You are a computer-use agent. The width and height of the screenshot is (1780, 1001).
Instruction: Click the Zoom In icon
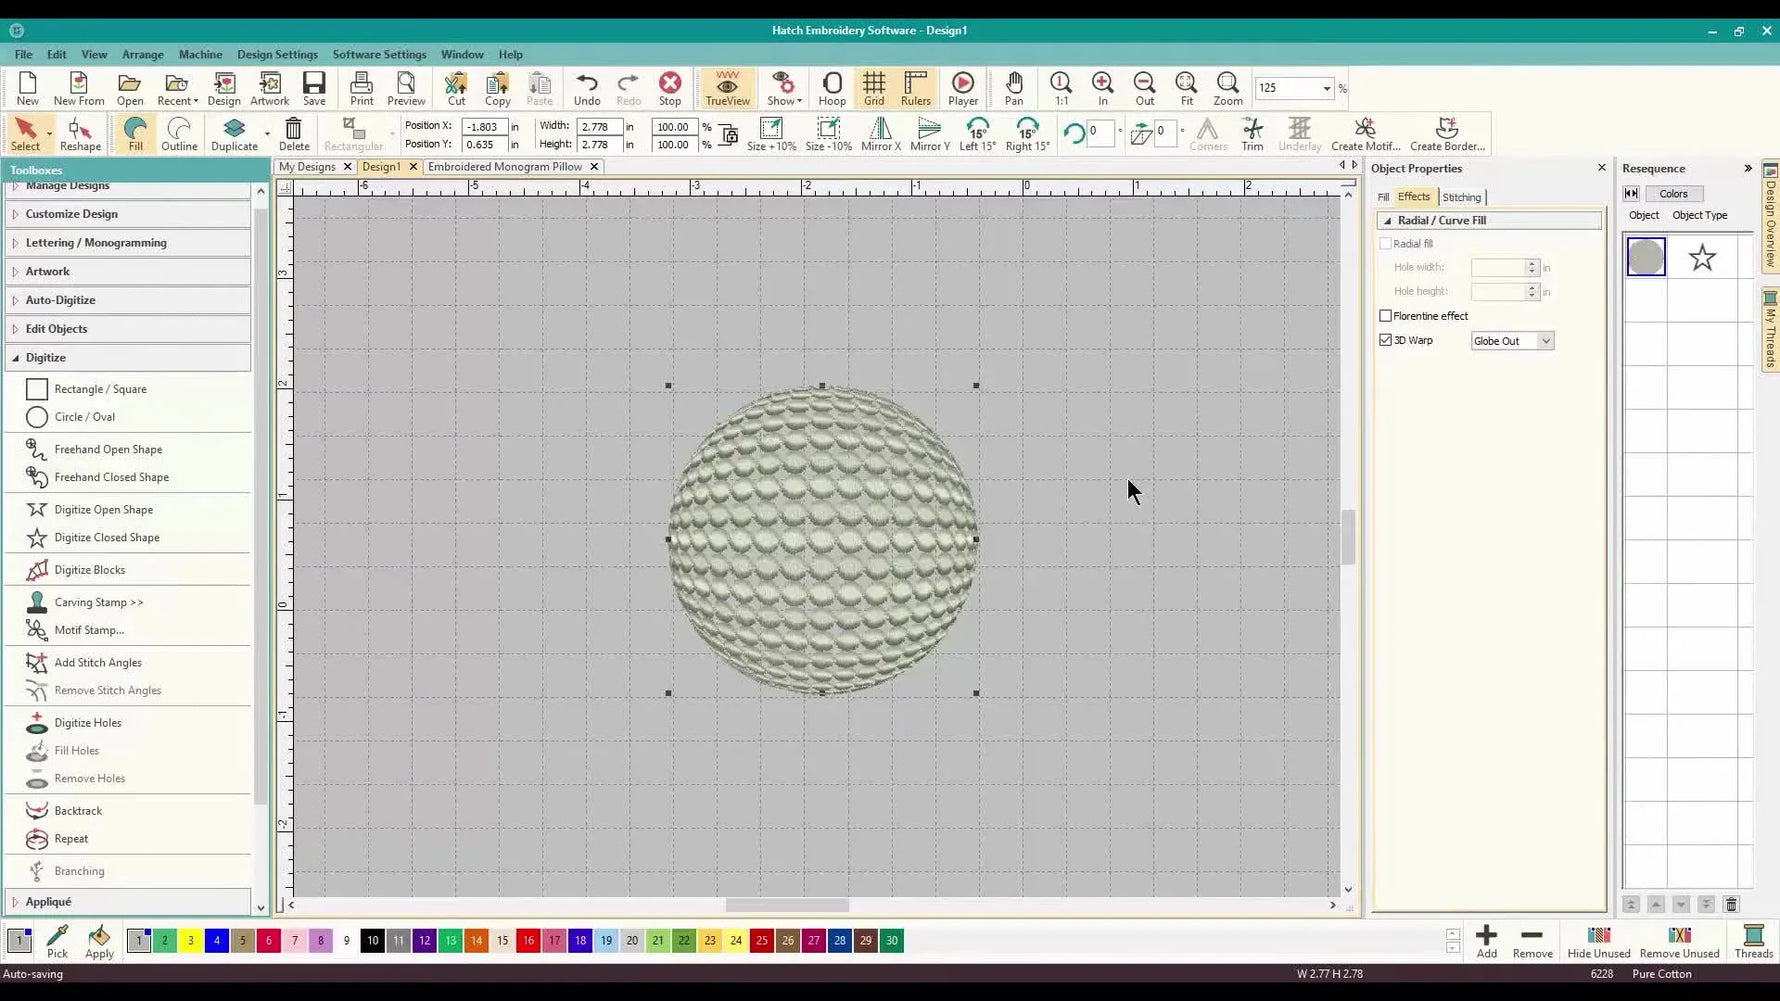1103,88
